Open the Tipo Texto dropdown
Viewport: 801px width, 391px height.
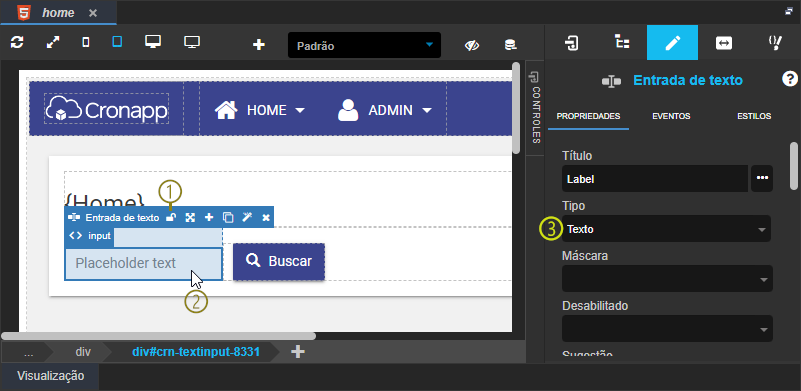point(666,228)
